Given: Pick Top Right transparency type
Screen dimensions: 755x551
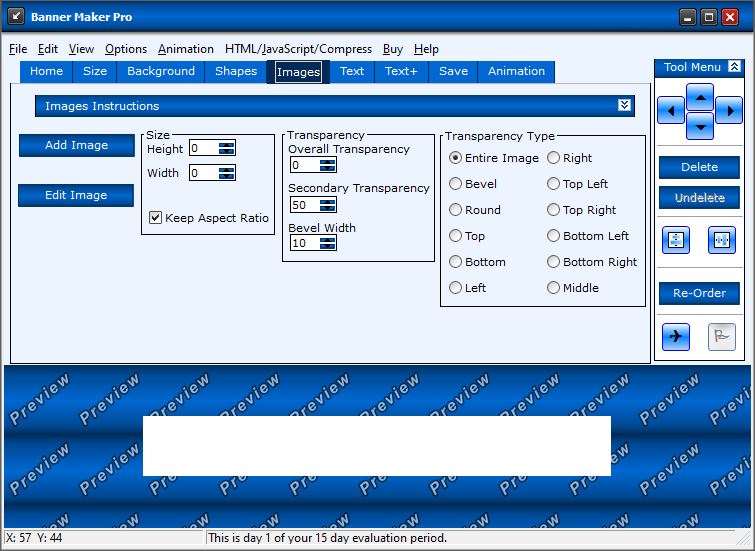Looking at the screenshot, I should 582,210.
